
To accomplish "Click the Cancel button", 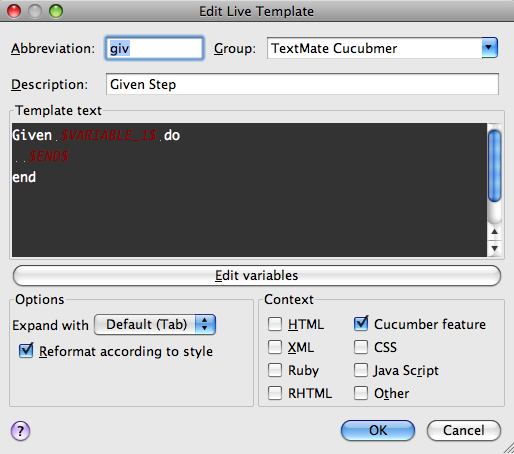I will point(464,430).
